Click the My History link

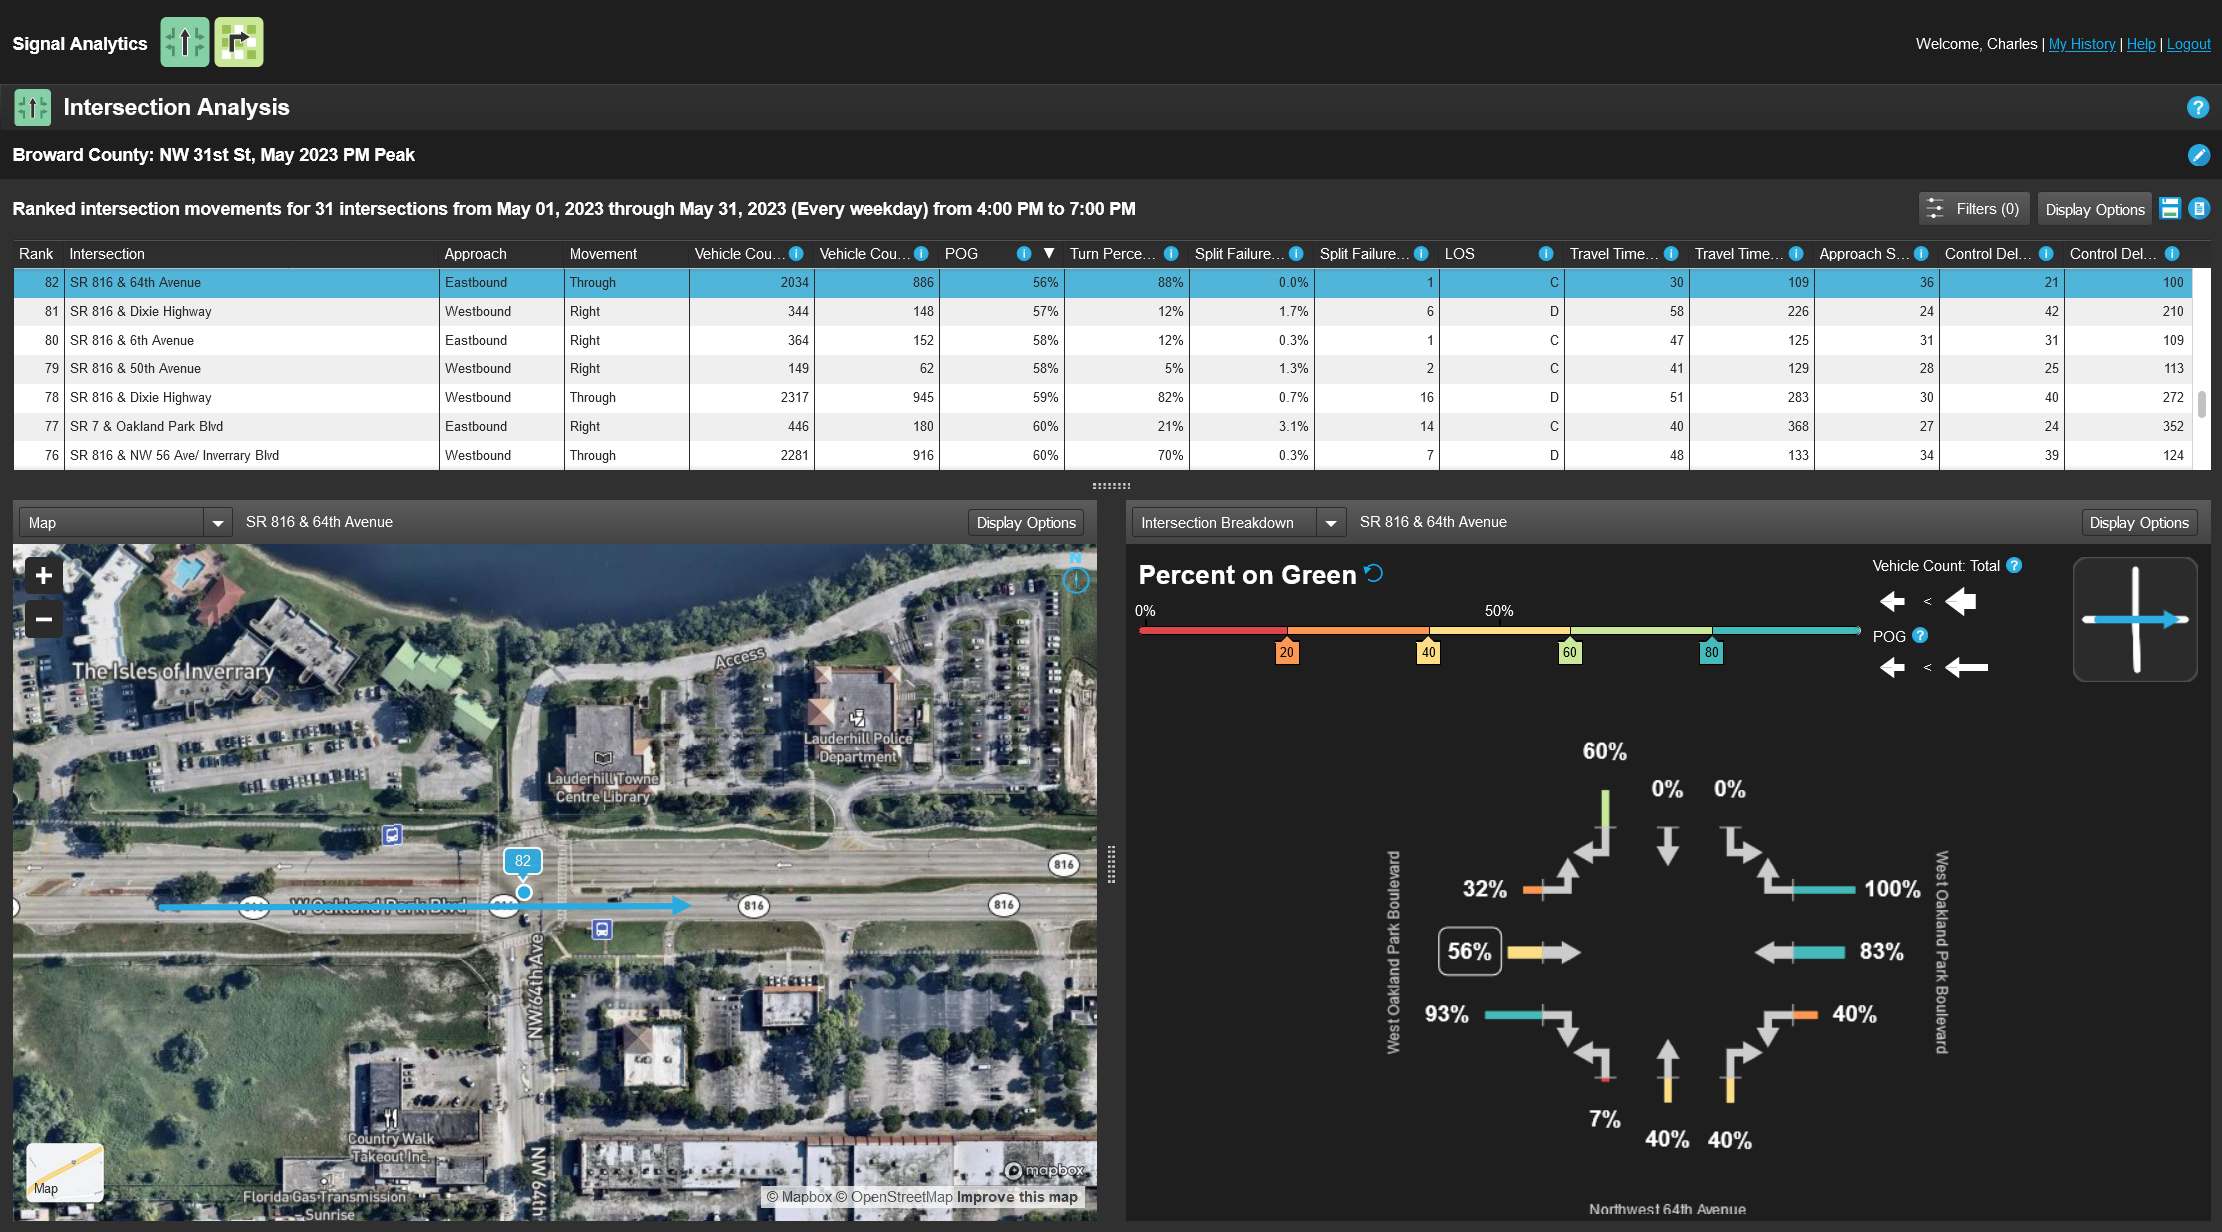point(2081,44)
